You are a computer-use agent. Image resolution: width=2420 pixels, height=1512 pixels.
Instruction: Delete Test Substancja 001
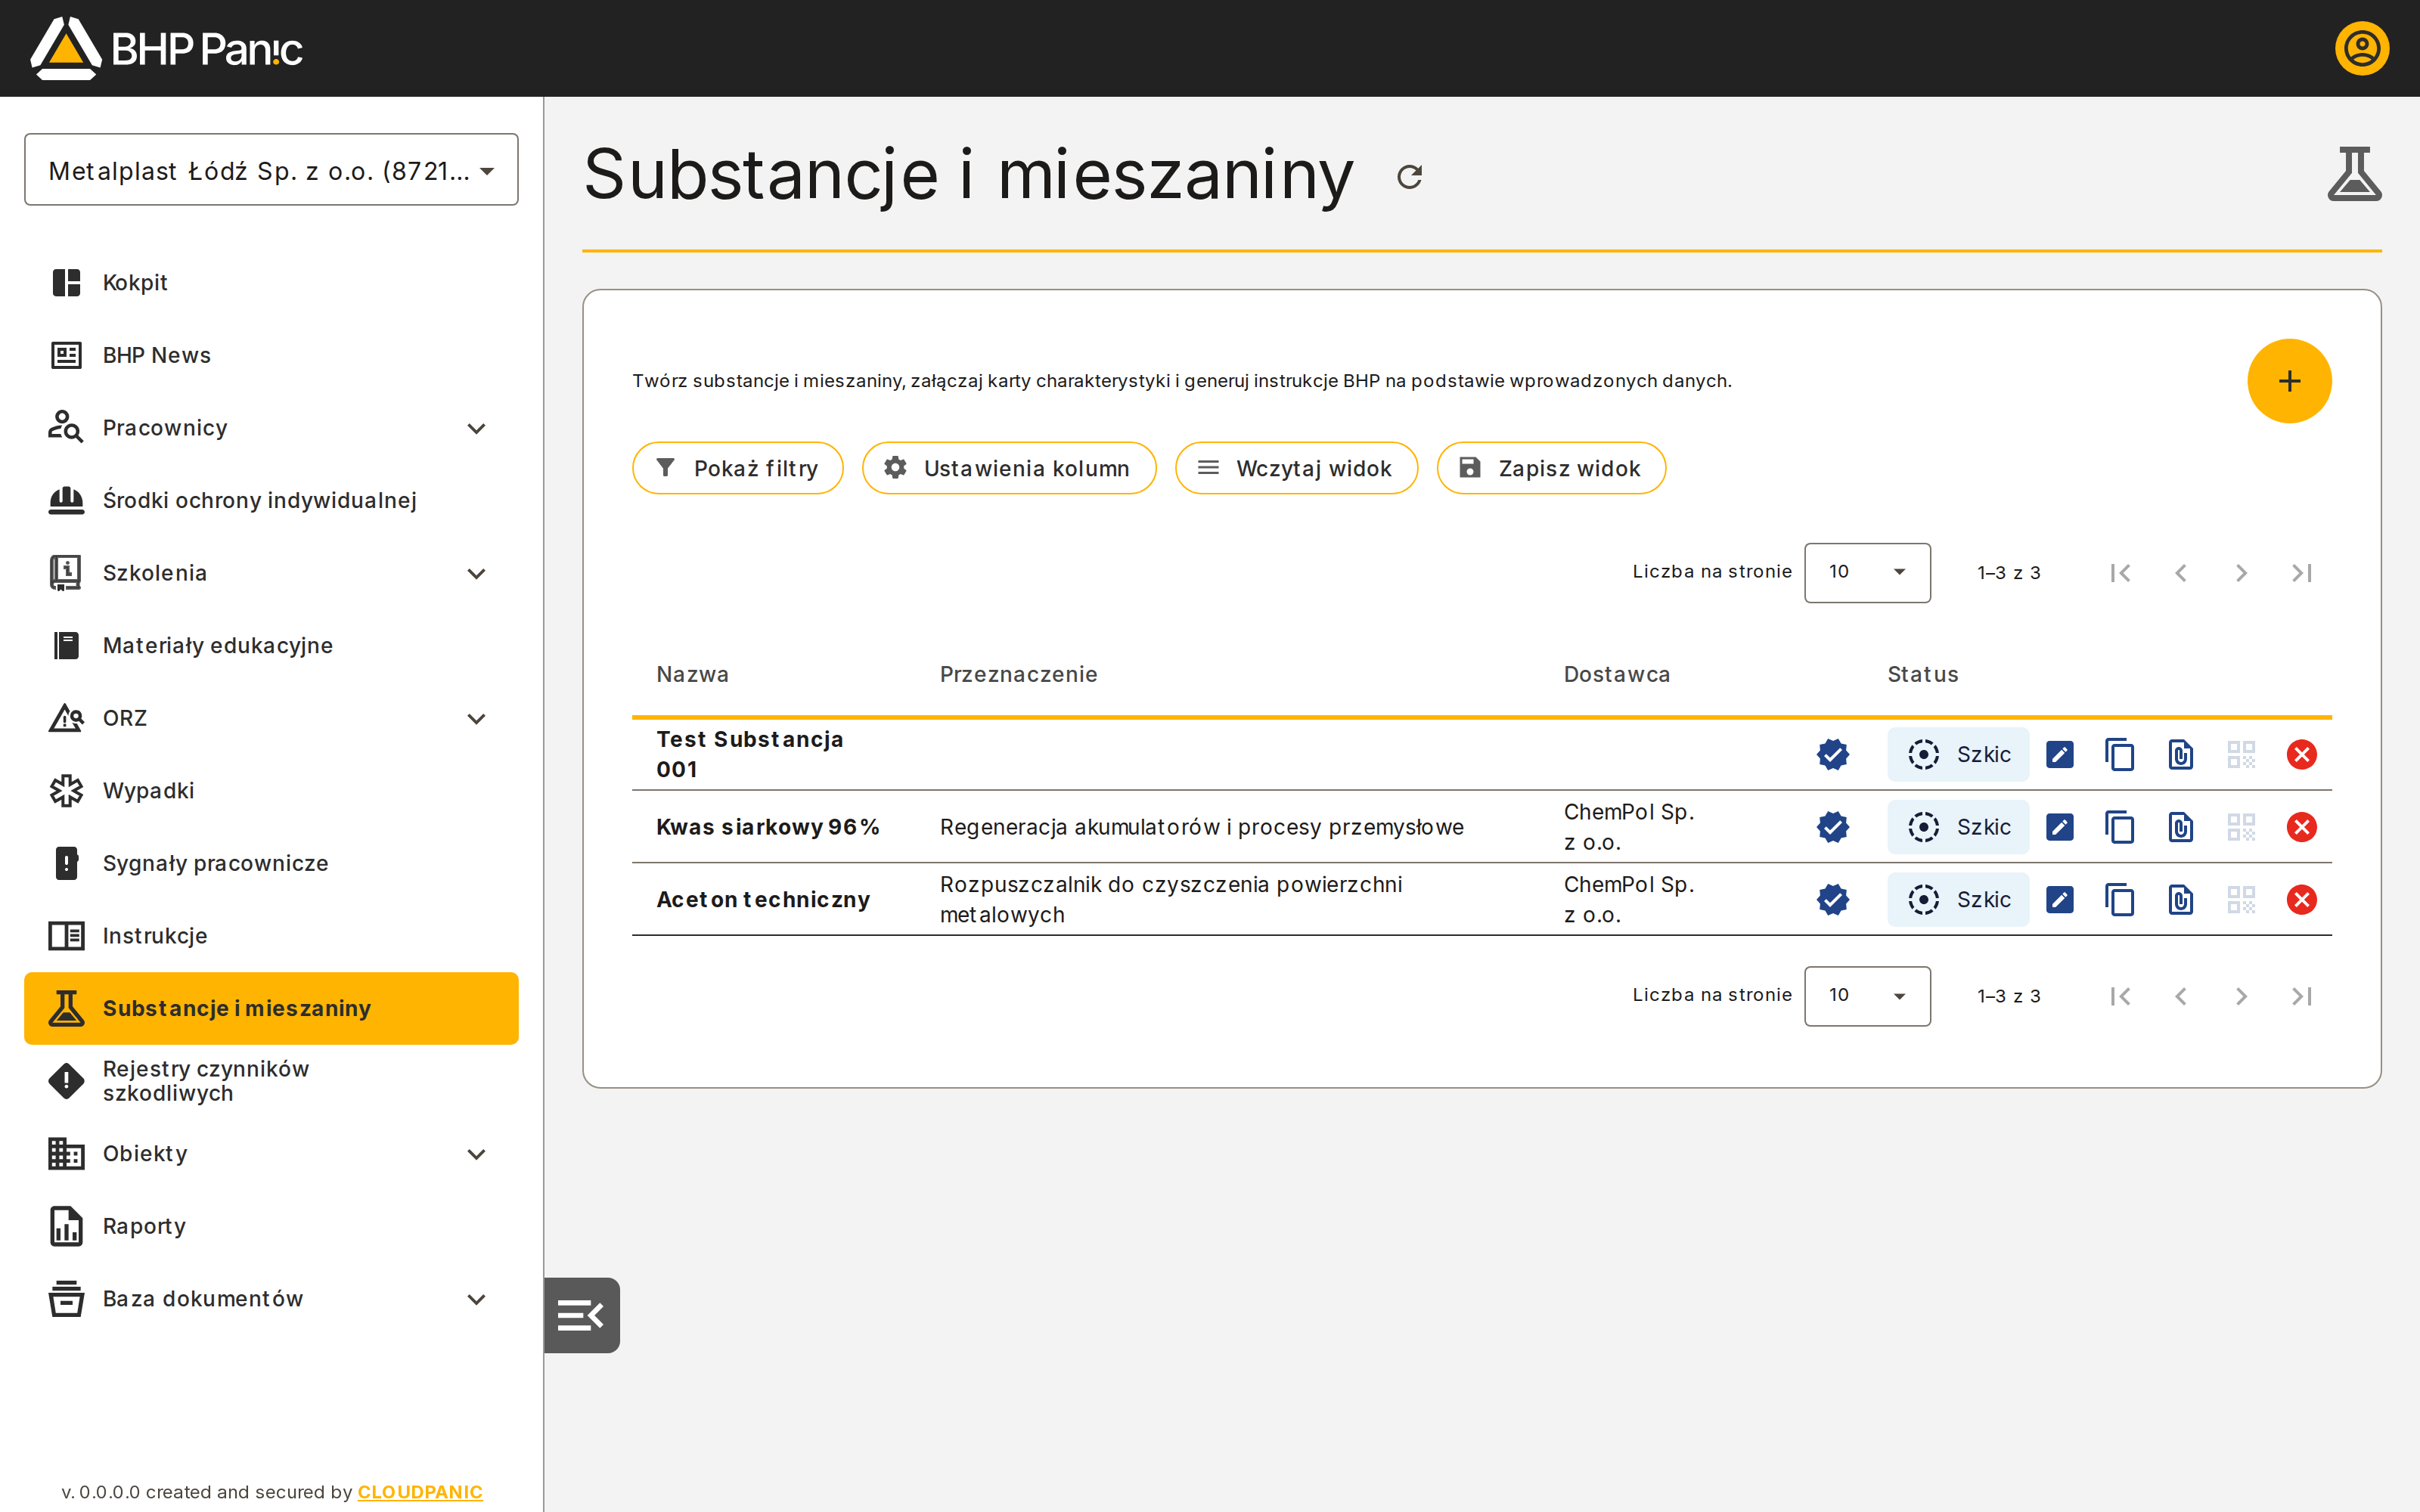point(2301,754)
